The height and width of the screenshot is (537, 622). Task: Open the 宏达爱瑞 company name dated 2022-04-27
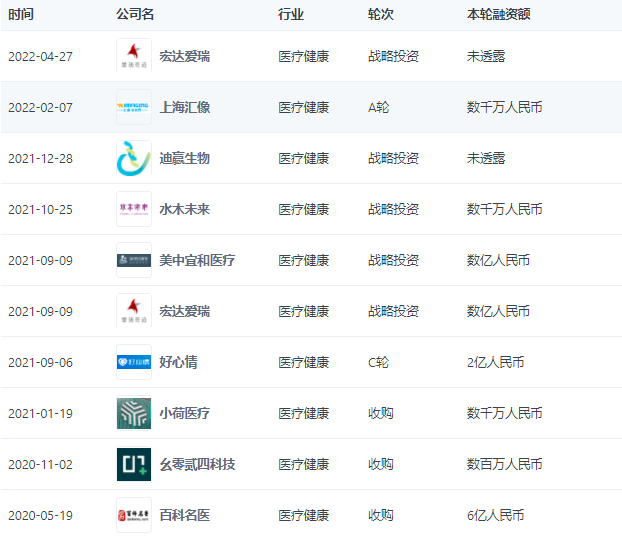pyautogui.click(x=184, y=56)
